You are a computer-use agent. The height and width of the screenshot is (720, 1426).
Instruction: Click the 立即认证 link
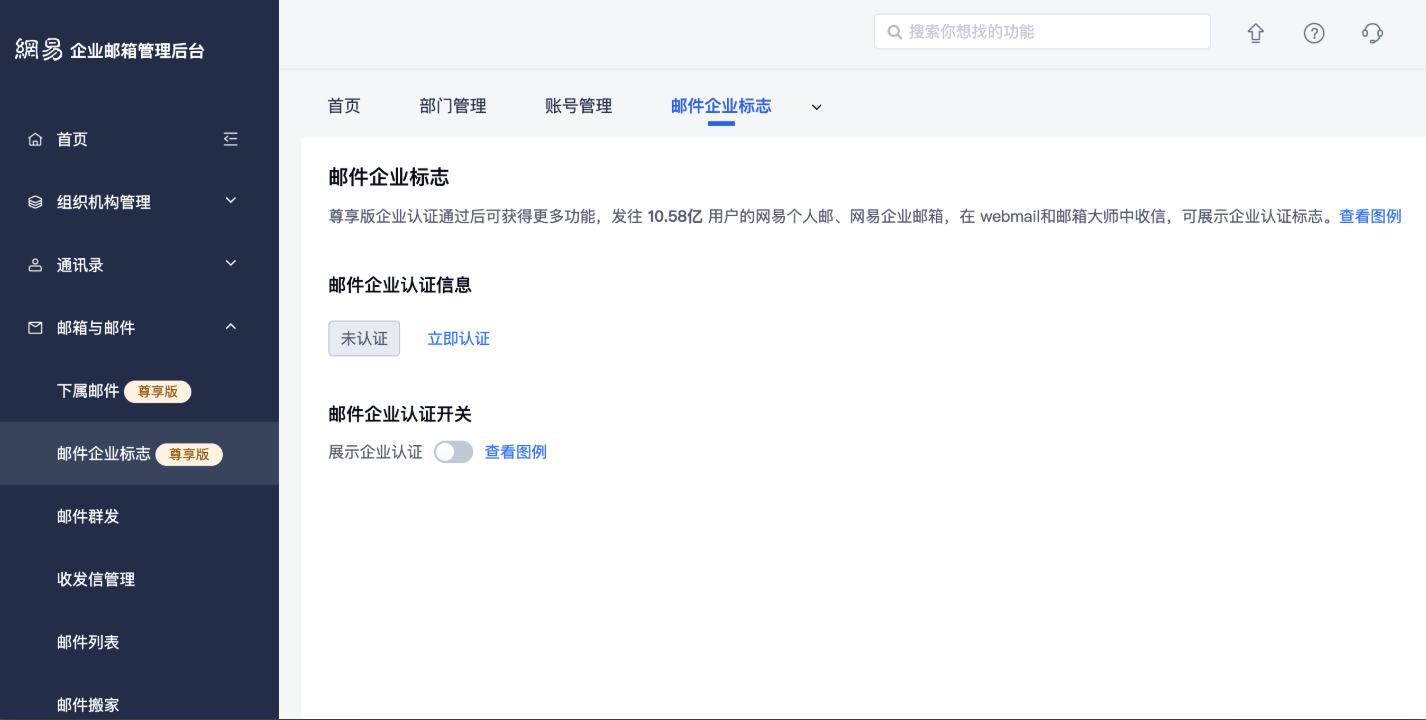[x=459, y=339]
